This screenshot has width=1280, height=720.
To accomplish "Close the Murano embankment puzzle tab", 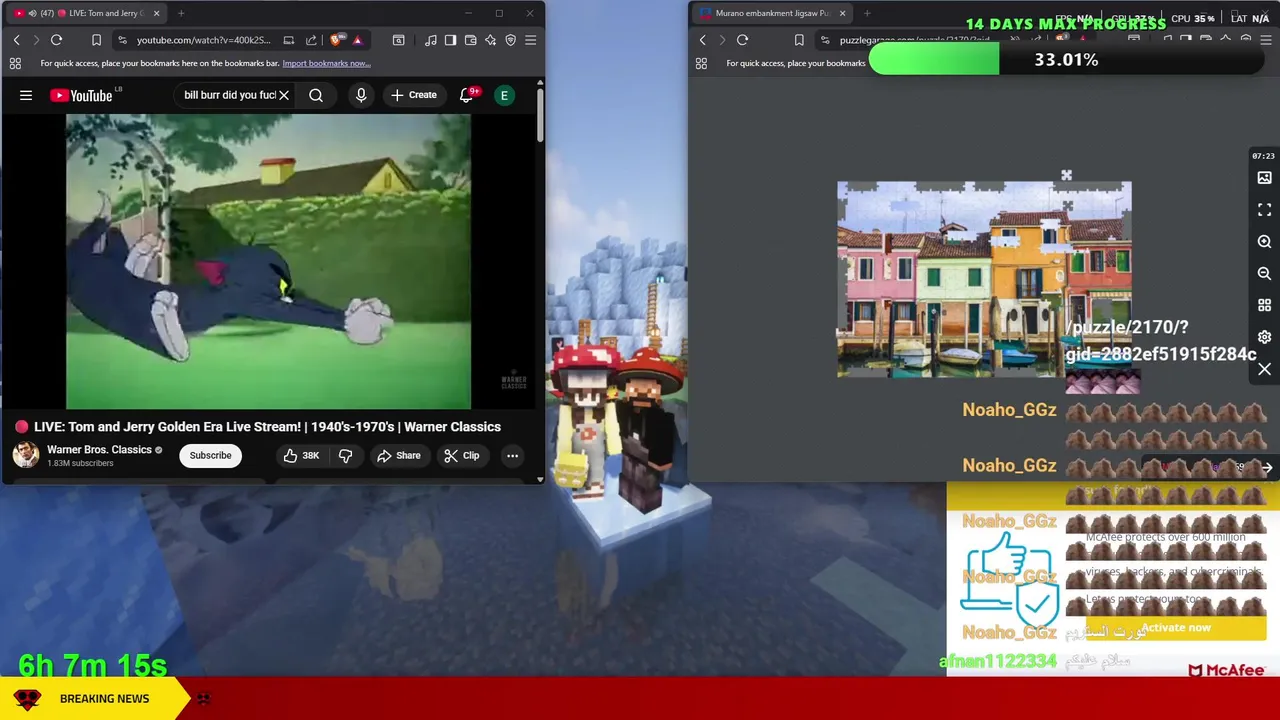I will point(842,13).
